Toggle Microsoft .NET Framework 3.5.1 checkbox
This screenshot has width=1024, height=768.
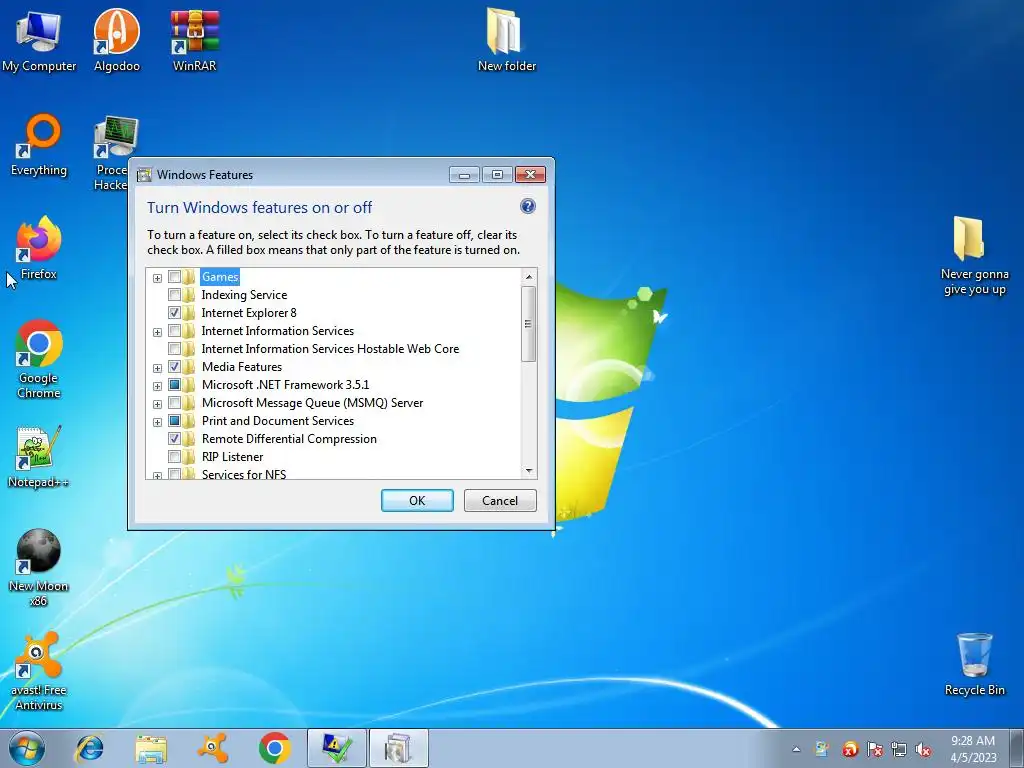pos(174,385)
